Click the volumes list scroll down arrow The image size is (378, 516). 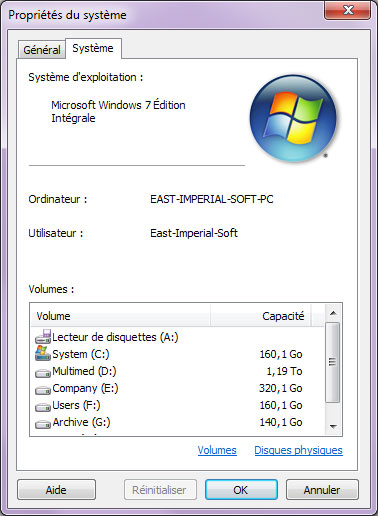coord(333,426)
